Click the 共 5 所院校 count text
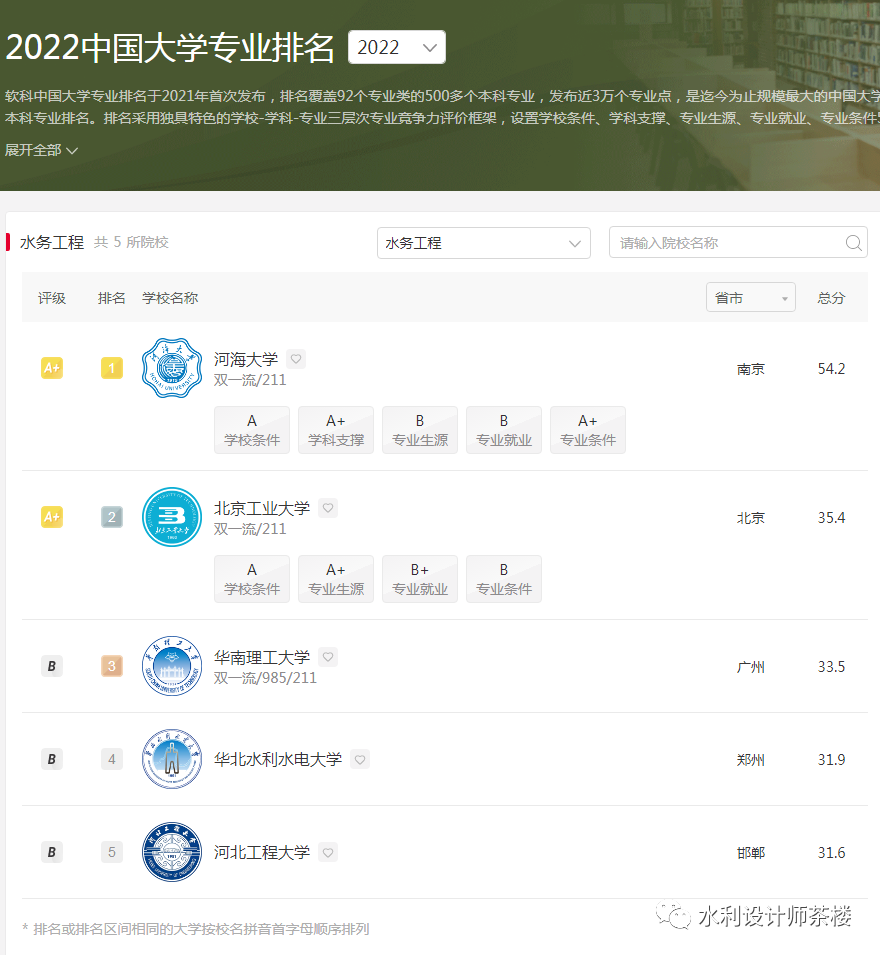Viewport: 880px width, 955px height. 131,242
